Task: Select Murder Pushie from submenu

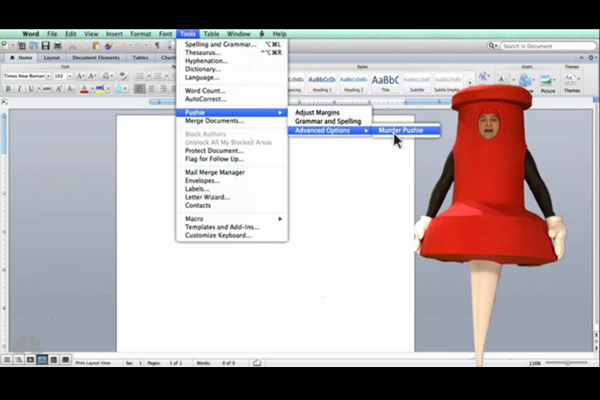Action: (x=400, y=130)
